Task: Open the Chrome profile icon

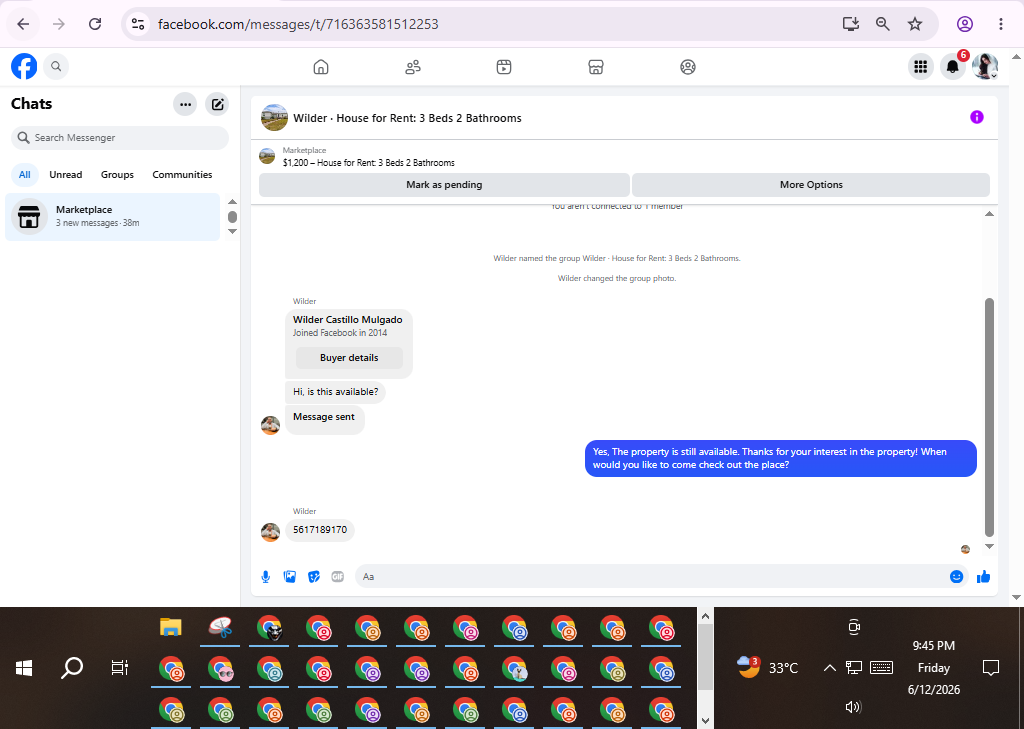Action: 965,24
